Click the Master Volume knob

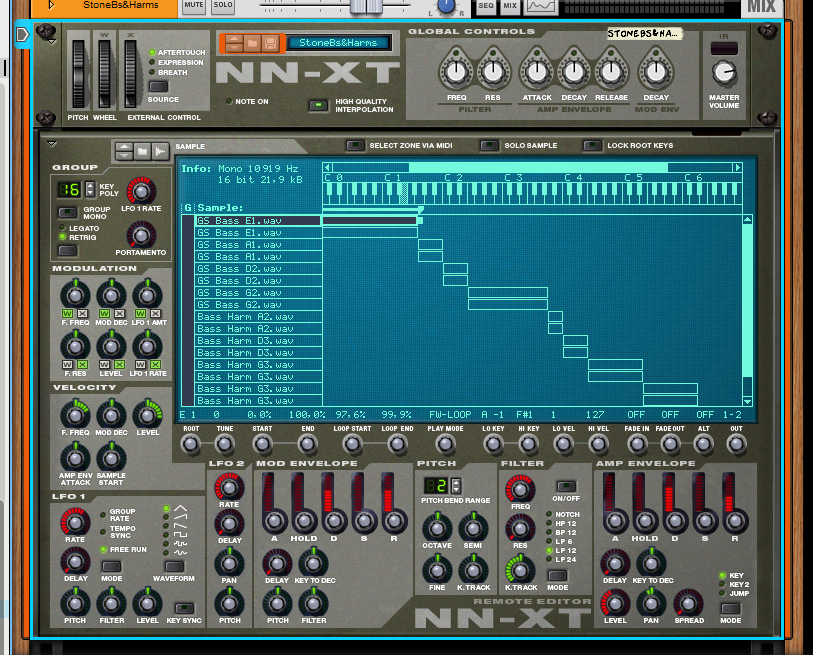point(724,73)
